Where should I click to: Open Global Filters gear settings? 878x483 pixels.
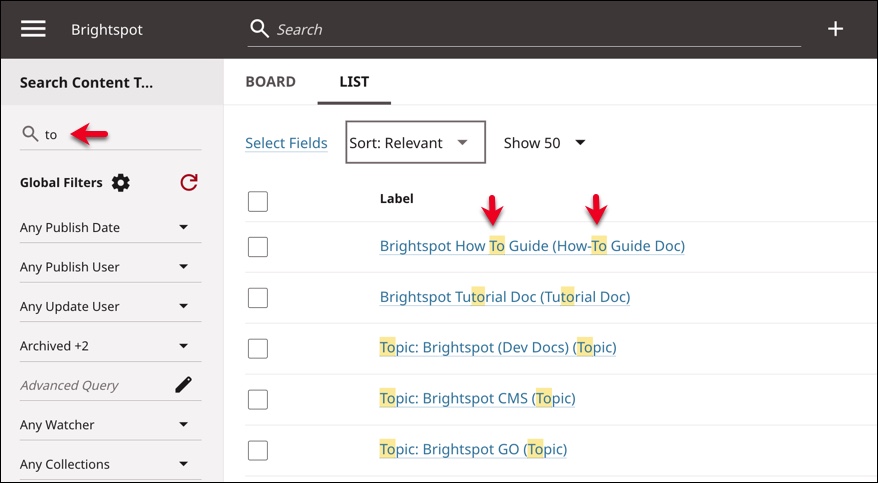pyautogui.click(x=120, y=183)
